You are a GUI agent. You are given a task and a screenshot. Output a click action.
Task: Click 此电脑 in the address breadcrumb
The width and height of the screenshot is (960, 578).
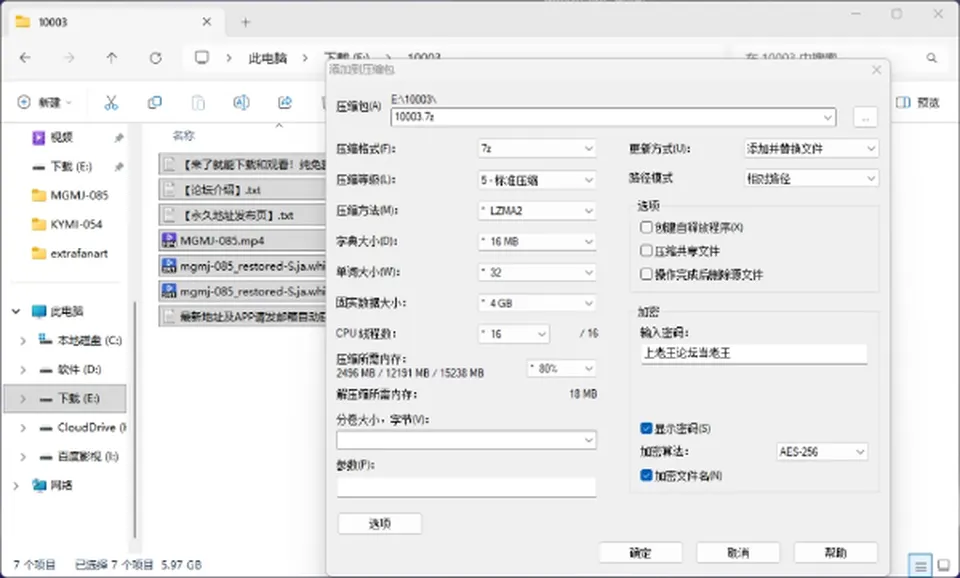point(268,58)
